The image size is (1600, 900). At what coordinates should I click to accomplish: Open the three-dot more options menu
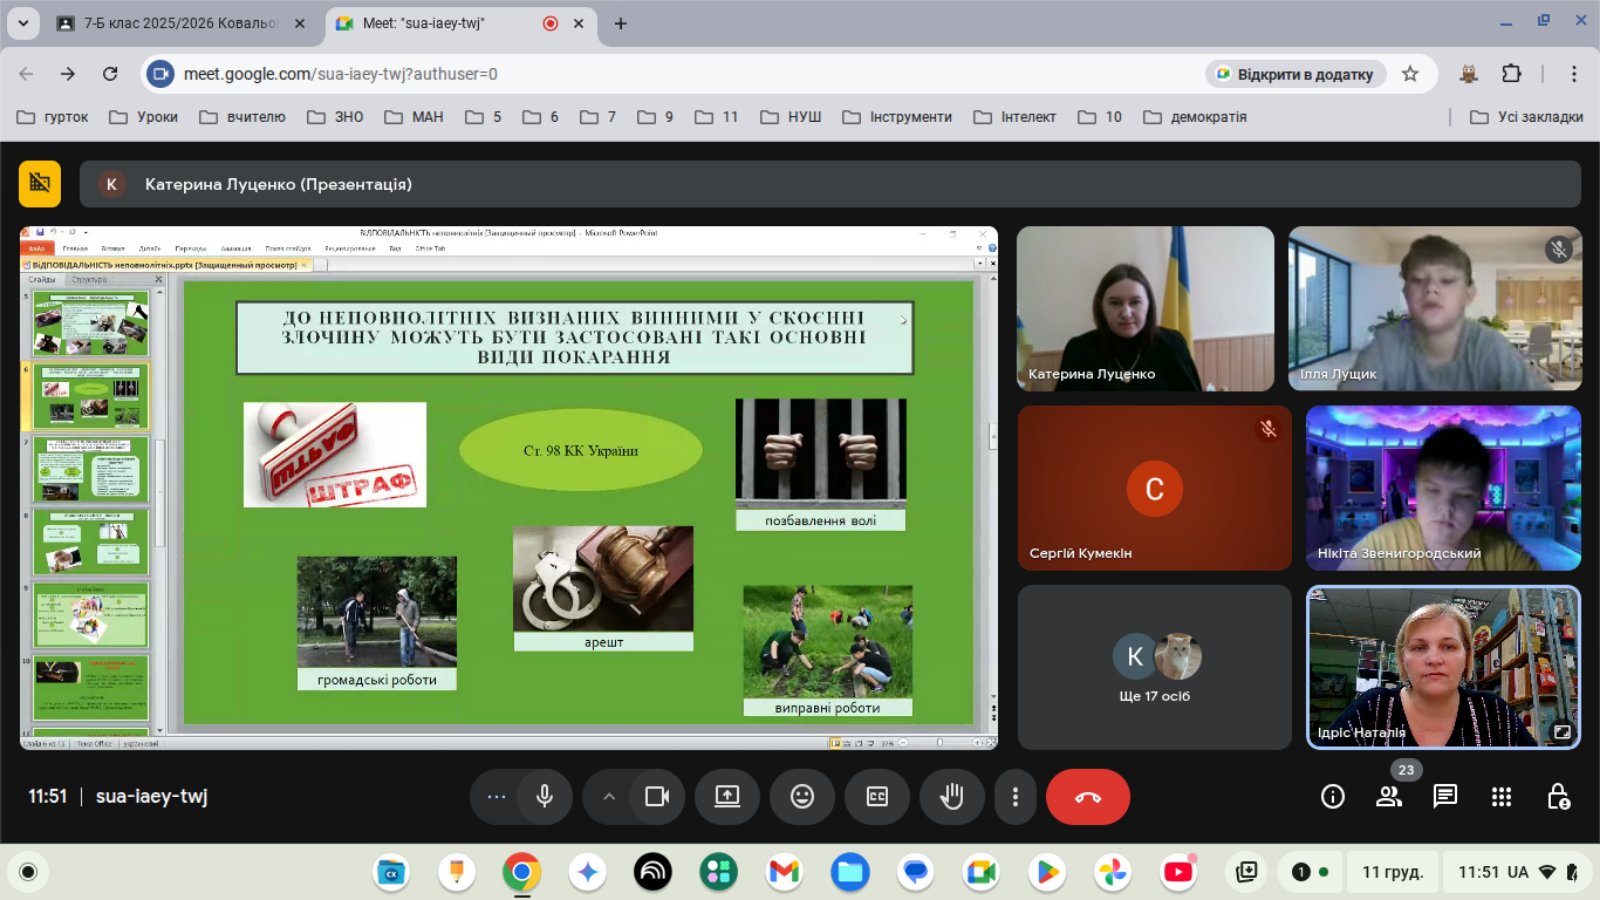coord(1015,796)
